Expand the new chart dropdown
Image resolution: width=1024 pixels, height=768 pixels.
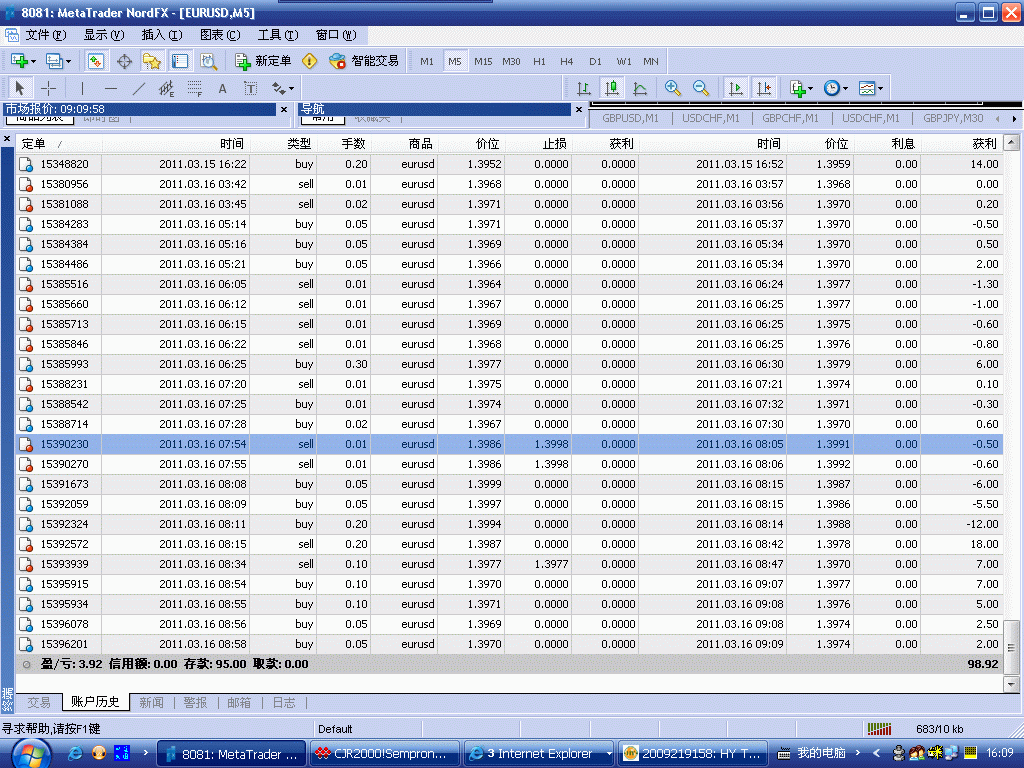tap(23, 61)
